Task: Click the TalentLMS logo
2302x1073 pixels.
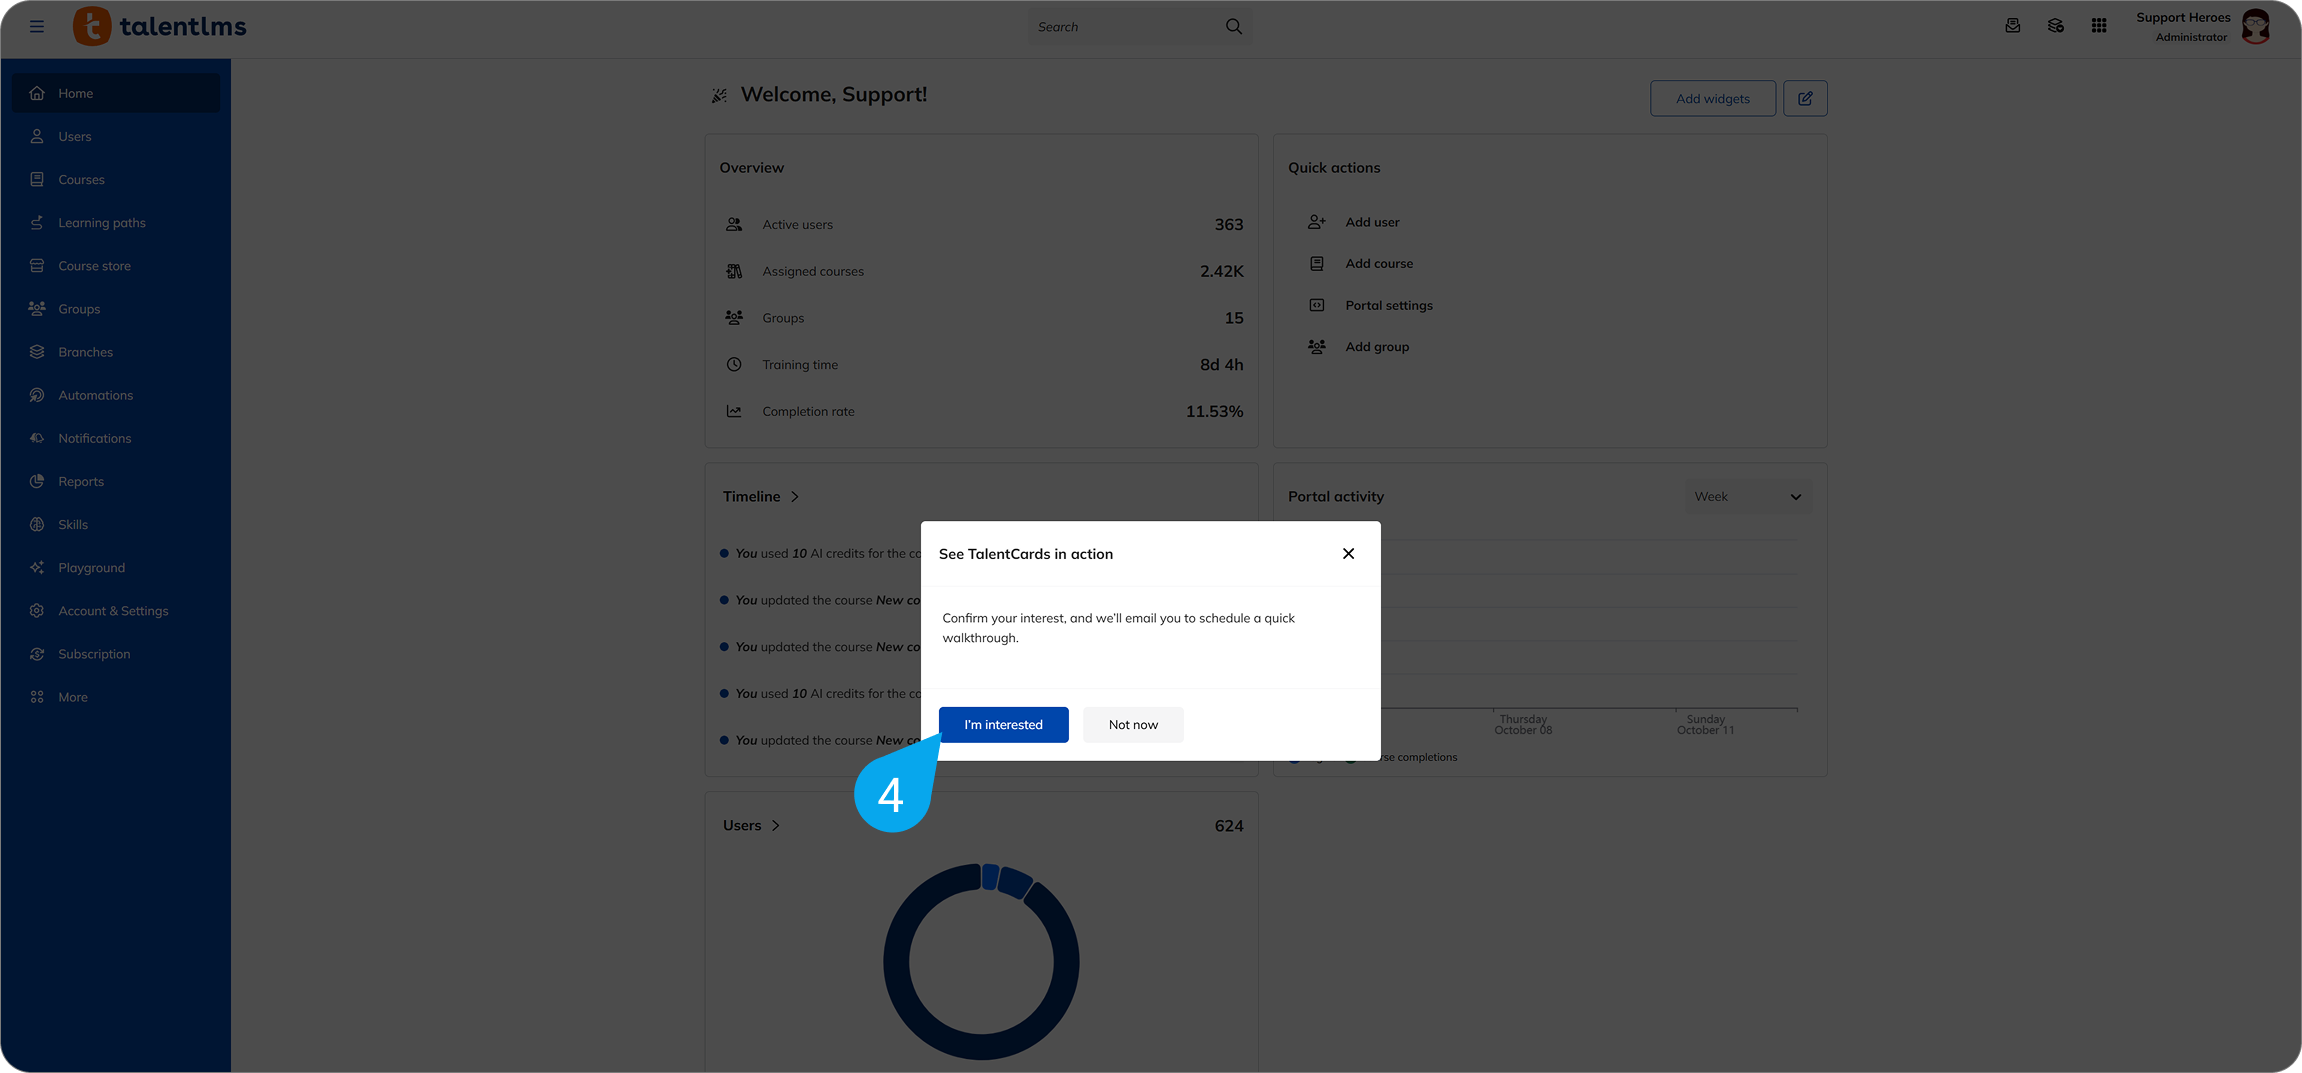Action: 160,26
